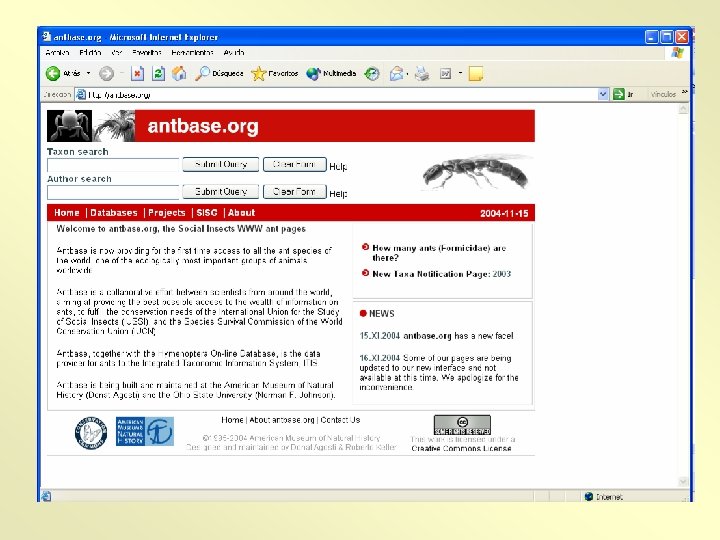Click footer About antbase.org link

click(282, 420)
